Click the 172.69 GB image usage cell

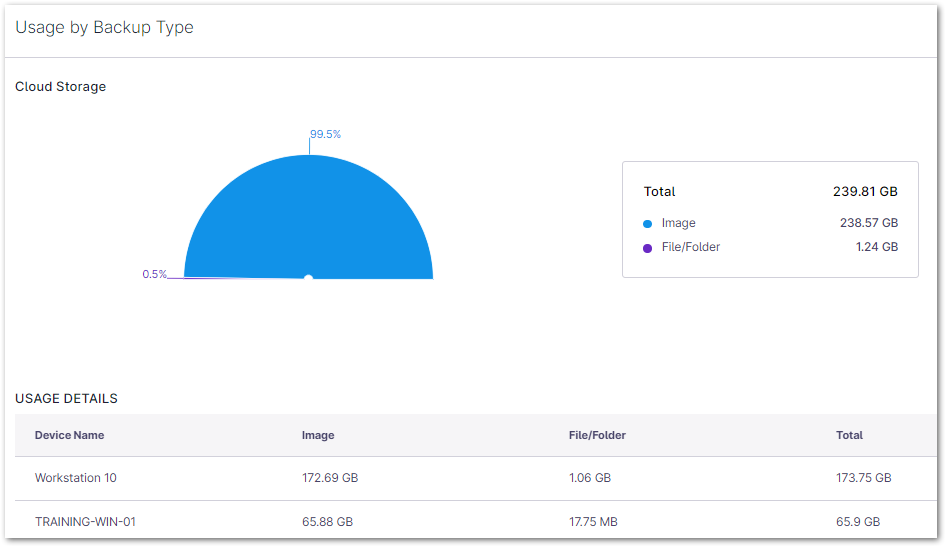click(x=330, y=478)
